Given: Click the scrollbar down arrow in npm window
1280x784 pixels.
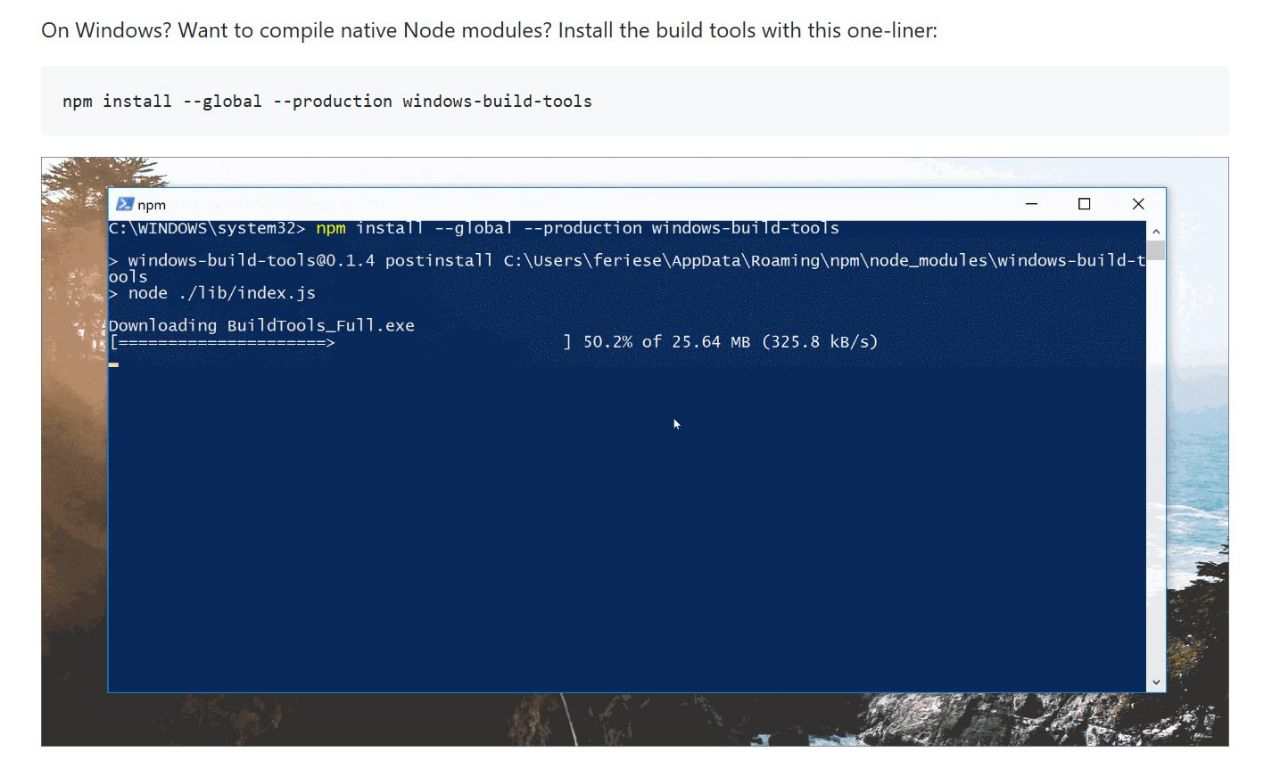Looking at the screenshot, I should [1156, 682].
